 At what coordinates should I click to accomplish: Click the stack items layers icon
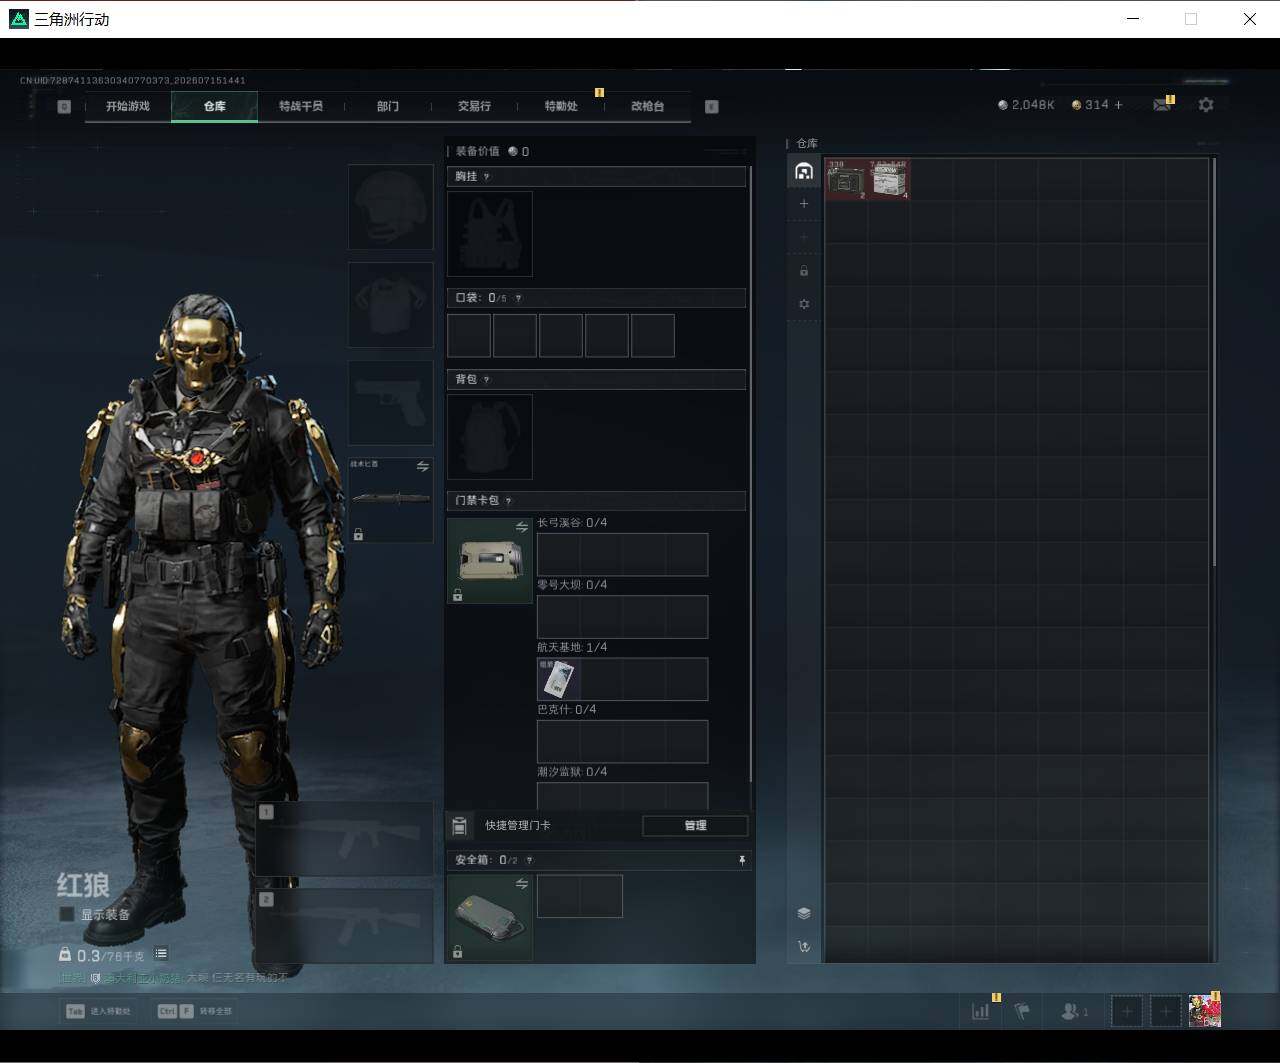804,913
